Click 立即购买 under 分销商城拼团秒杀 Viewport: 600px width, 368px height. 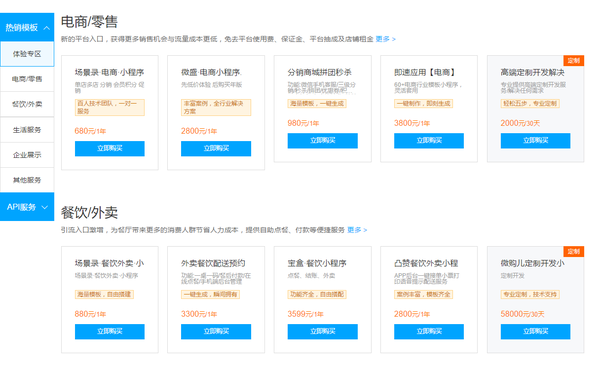pos(323,140)
